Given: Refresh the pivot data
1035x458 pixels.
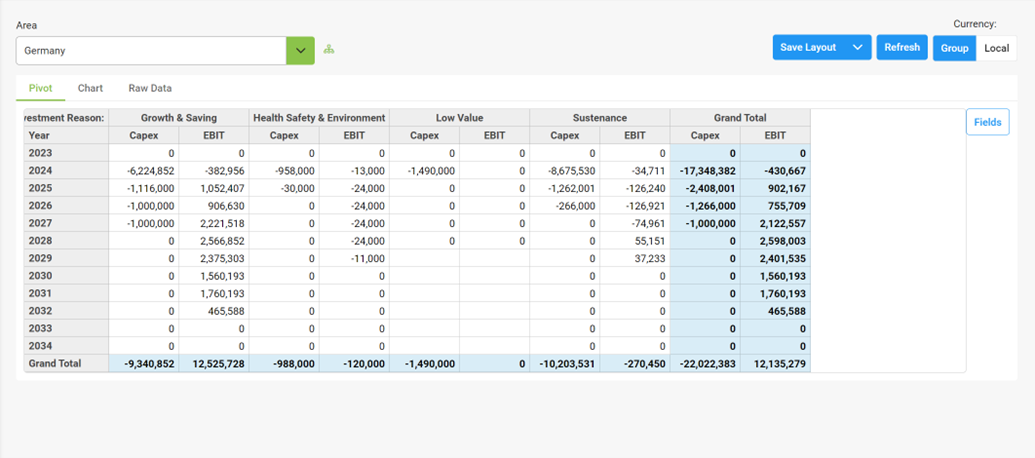Looking at the screenshot, I should coord(902,48).
